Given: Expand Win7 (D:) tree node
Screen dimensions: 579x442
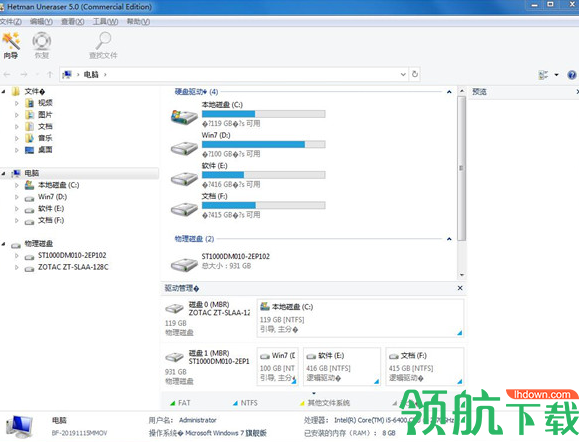Looking at the screenshot, I should pos(17,197).
